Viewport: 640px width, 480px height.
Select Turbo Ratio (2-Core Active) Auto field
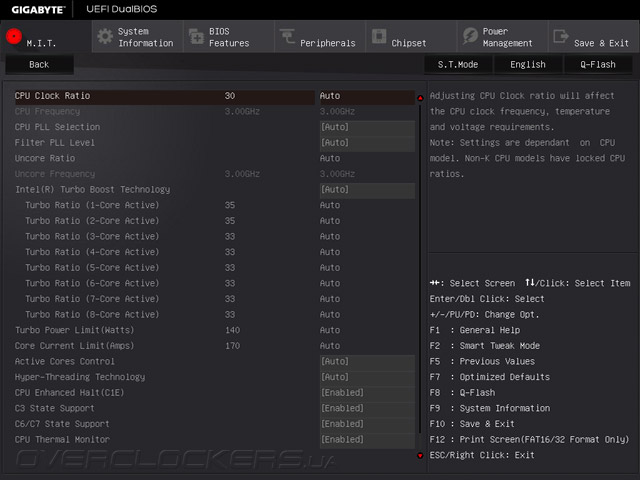[330, 221]
